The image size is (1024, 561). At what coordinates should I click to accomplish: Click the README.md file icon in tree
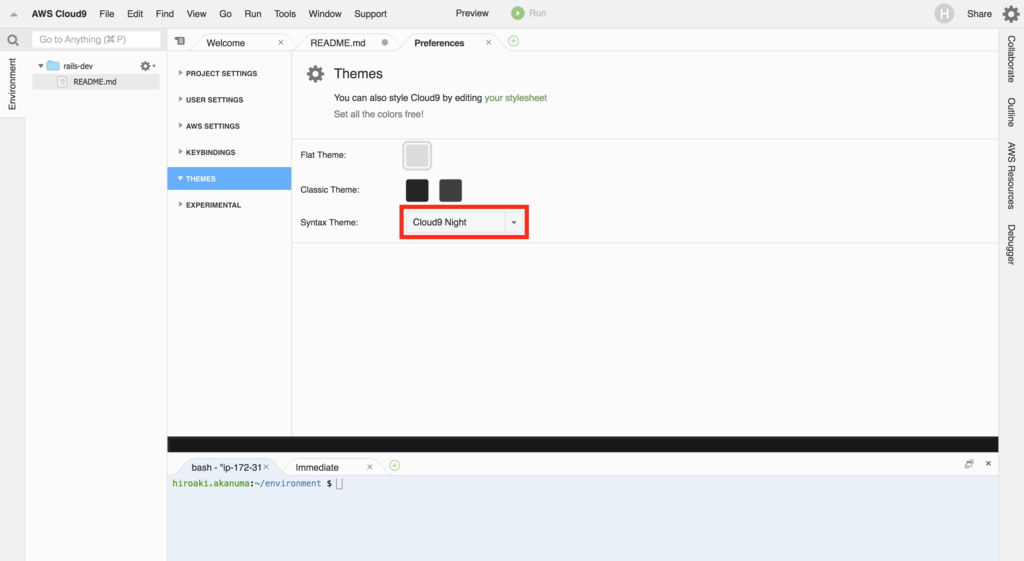coord(62,82)
